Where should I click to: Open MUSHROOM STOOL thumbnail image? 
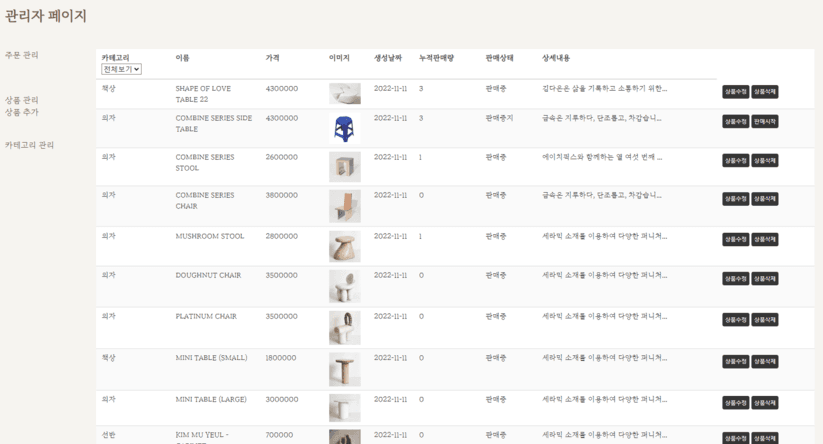tap(345, 246)
